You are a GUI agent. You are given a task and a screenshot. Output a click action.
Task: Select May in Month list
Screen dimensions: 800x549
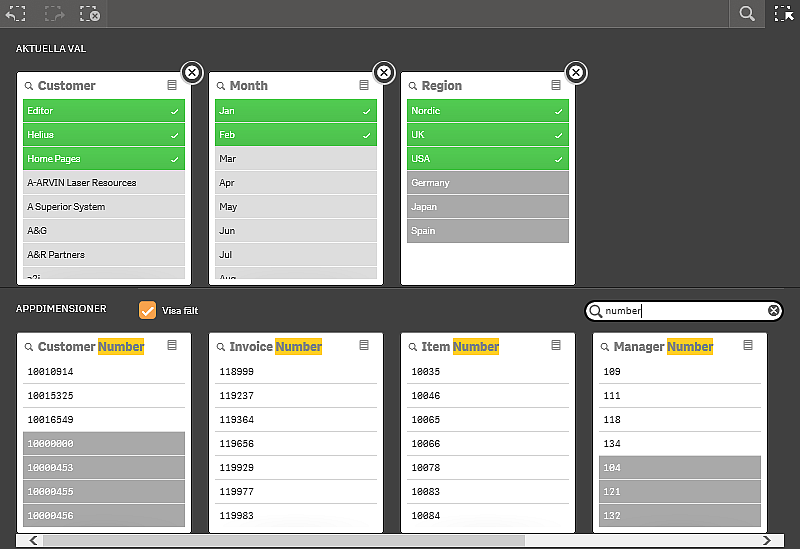click(295, 207)
